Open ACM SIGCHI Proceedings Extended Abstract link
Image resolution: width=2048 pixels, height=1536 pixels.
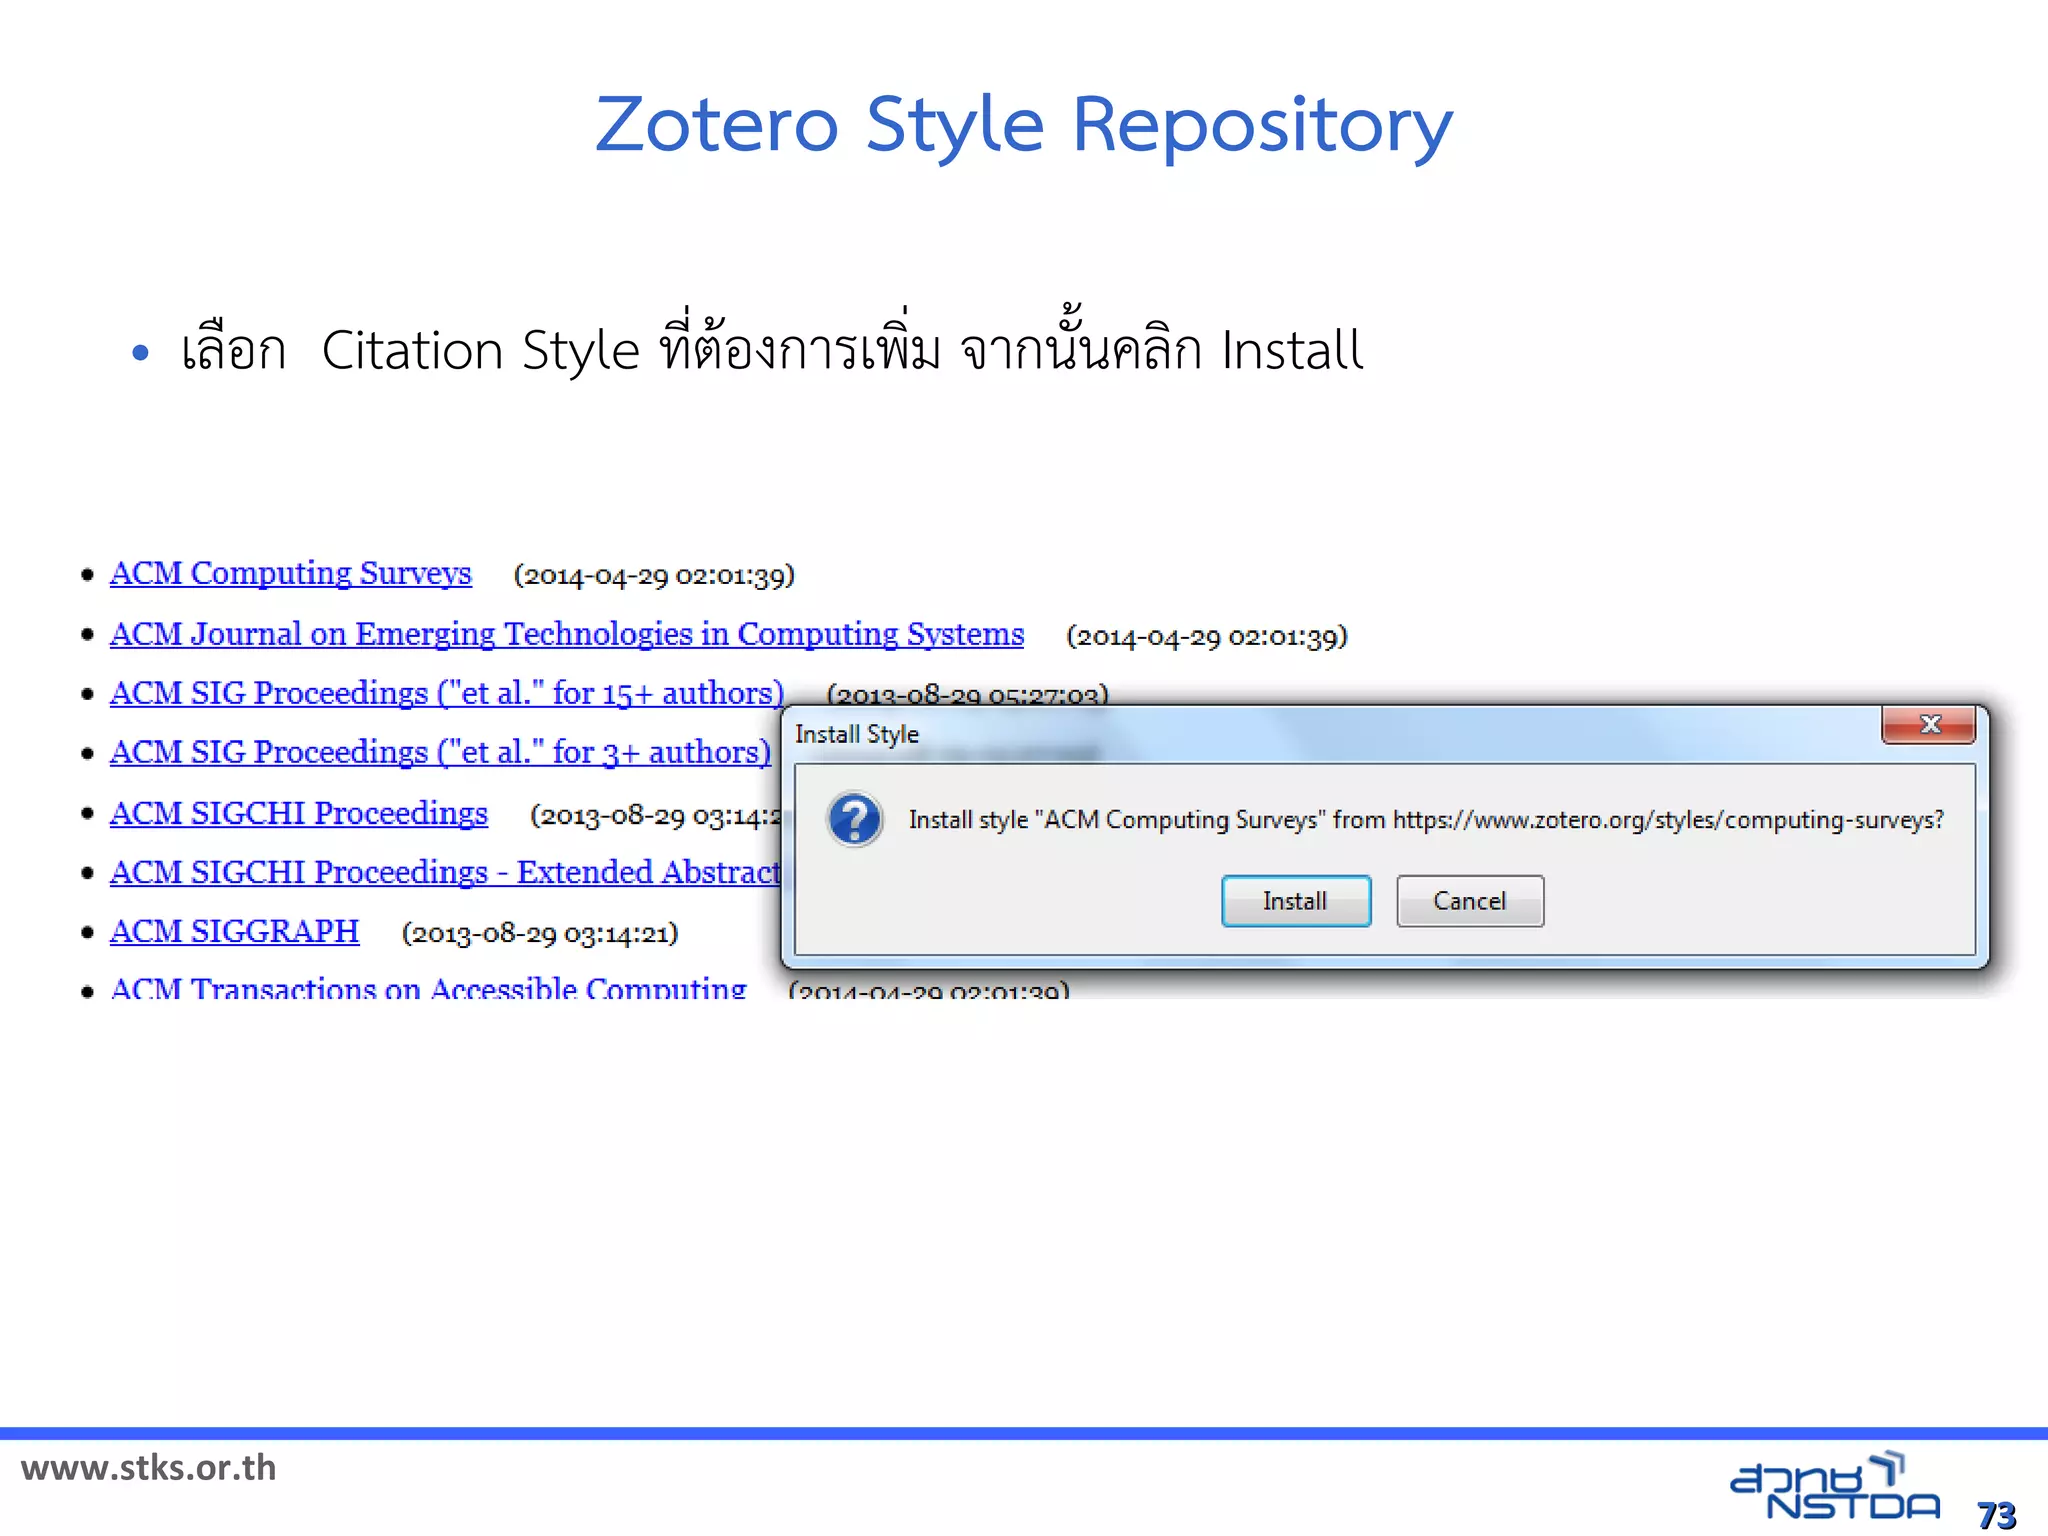[445, 872]
